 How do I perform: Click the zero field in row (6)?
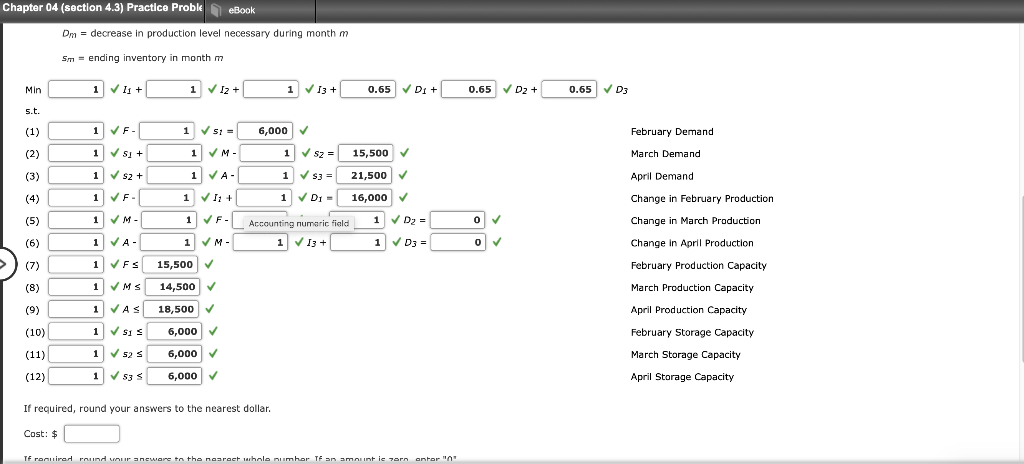pos(458,242)
